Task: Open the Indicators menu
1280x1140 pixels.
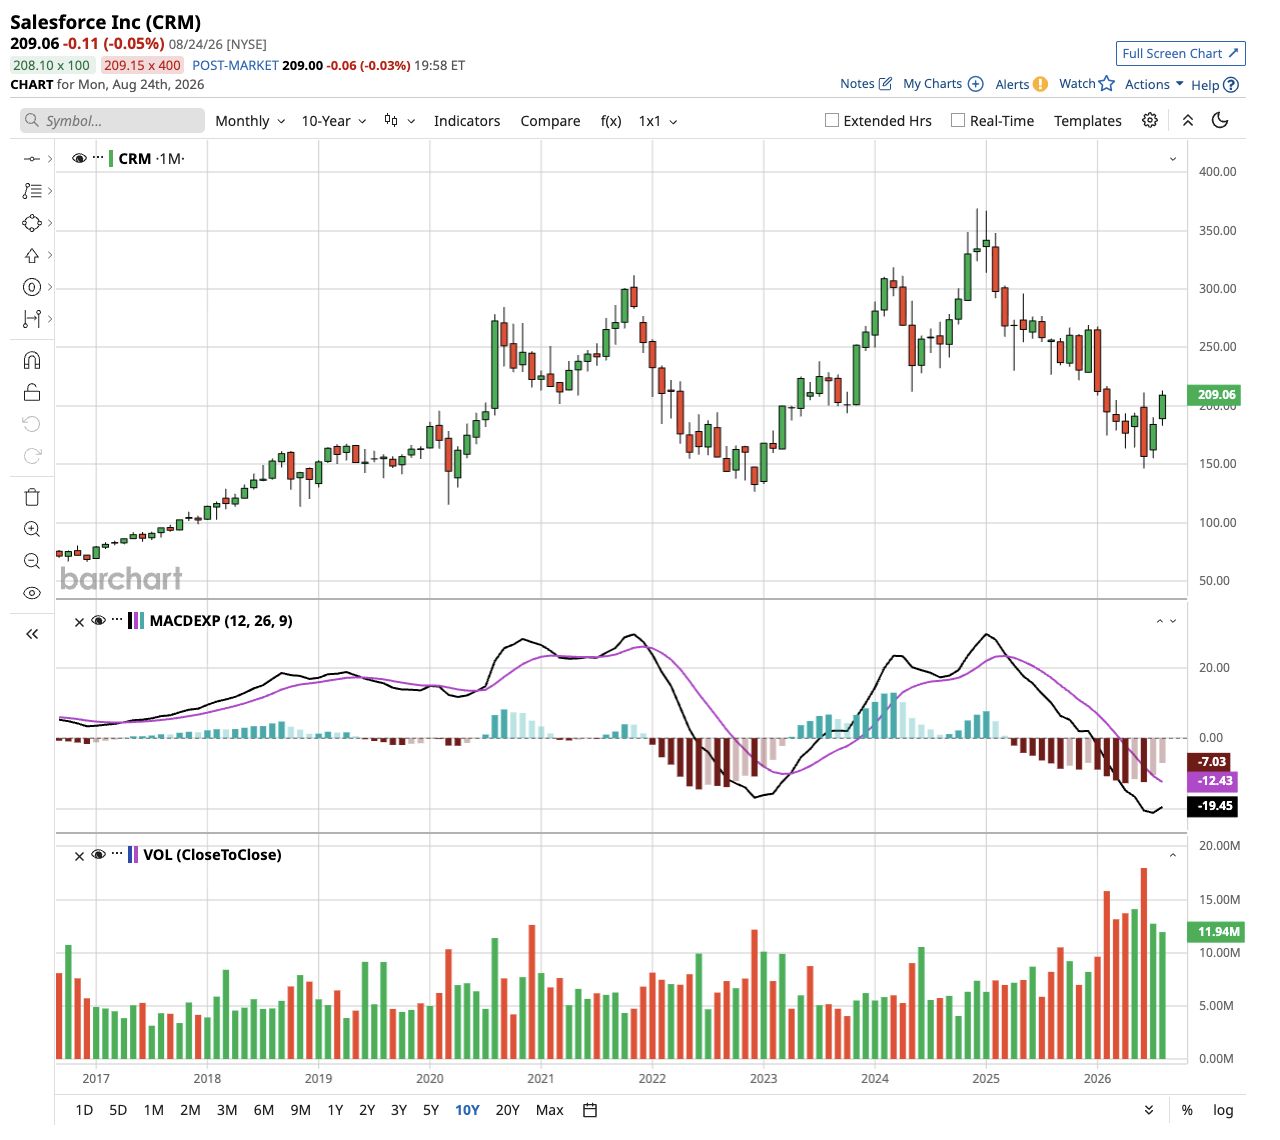Action: click(467, 121)
